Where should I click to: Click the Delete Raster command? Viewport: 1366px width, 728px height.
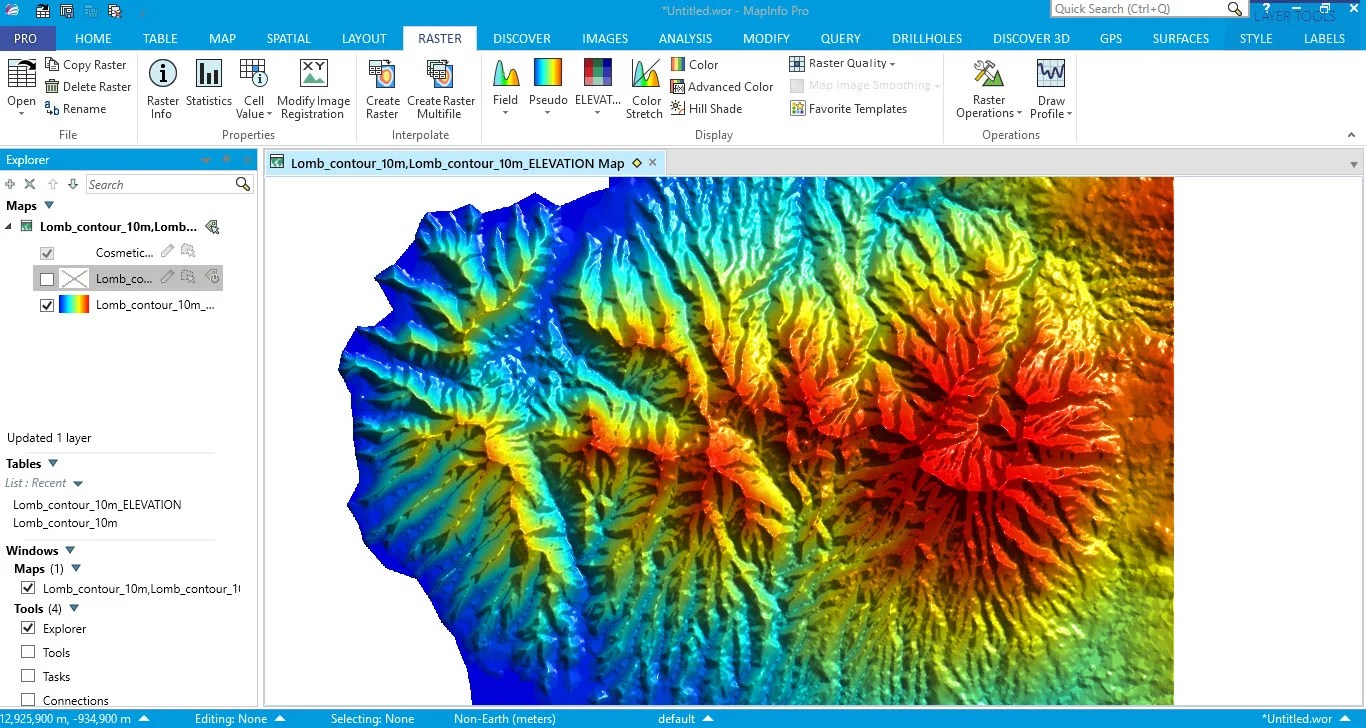(x=88, y=86)
